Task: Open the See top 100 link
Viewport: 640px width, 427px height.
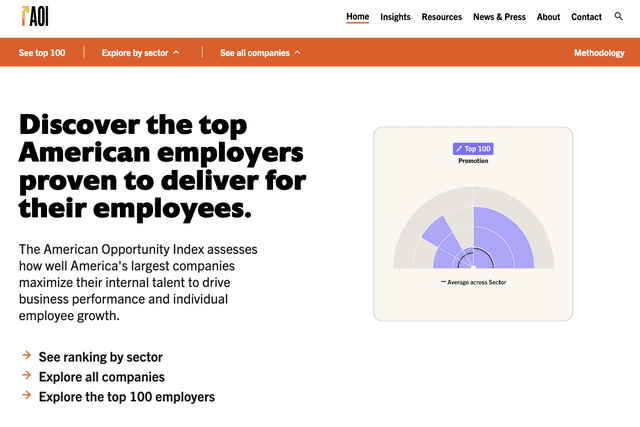Action: point(42,53)
